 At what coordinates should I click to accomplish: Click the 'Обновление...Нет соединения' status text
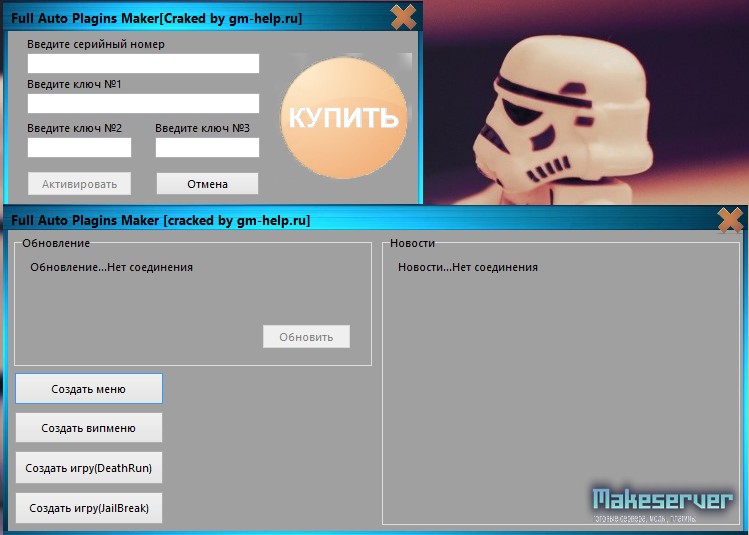coord(112,268)
